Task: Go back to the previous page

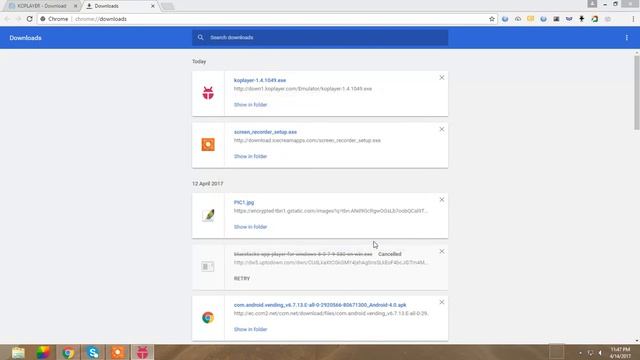Action: coord(7,19)
